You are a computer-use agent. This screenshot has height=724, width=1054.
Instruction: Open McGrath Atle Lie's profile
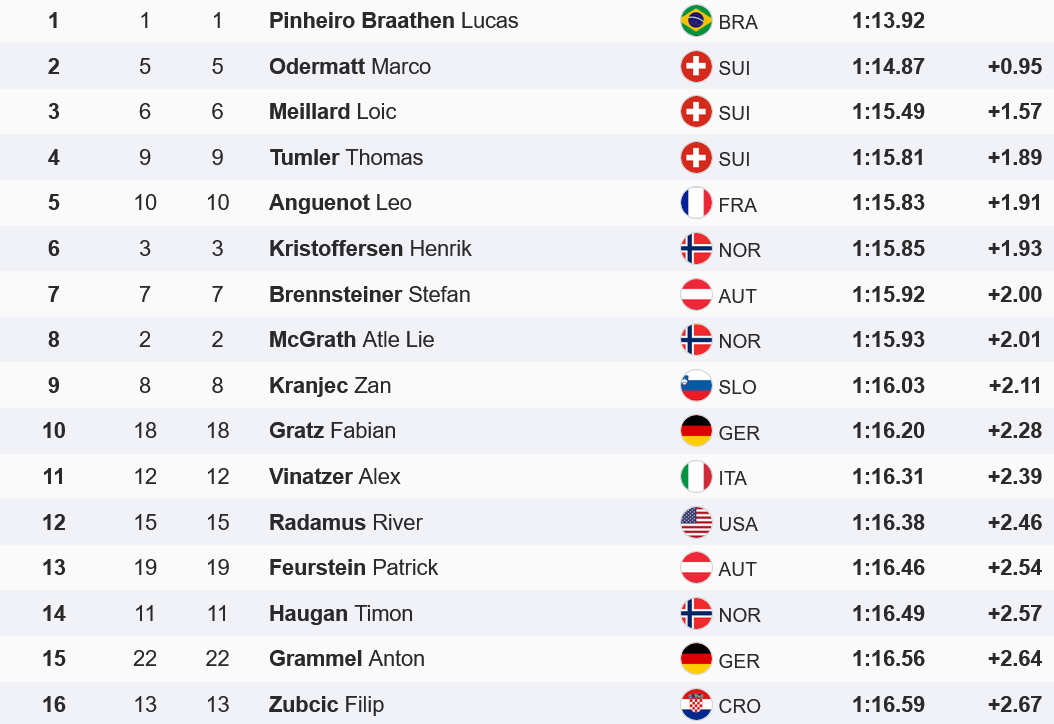click(x=351, y=340)
